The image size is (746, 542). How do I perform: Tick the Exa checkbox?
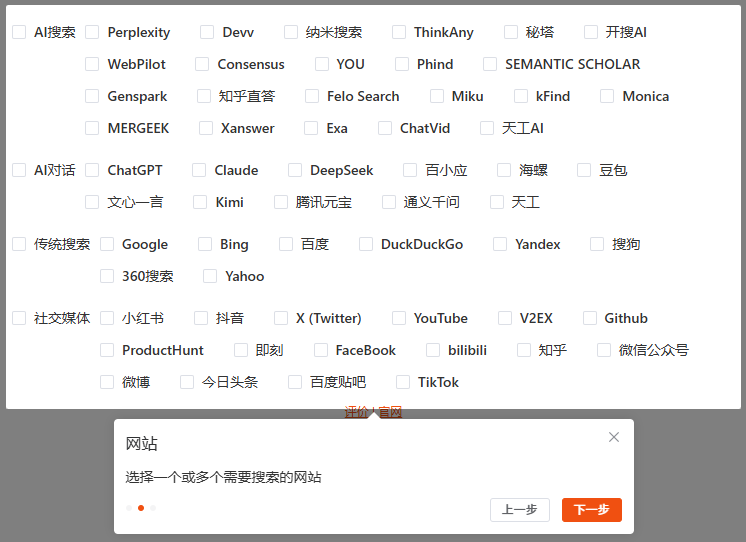tap(311, 128)
